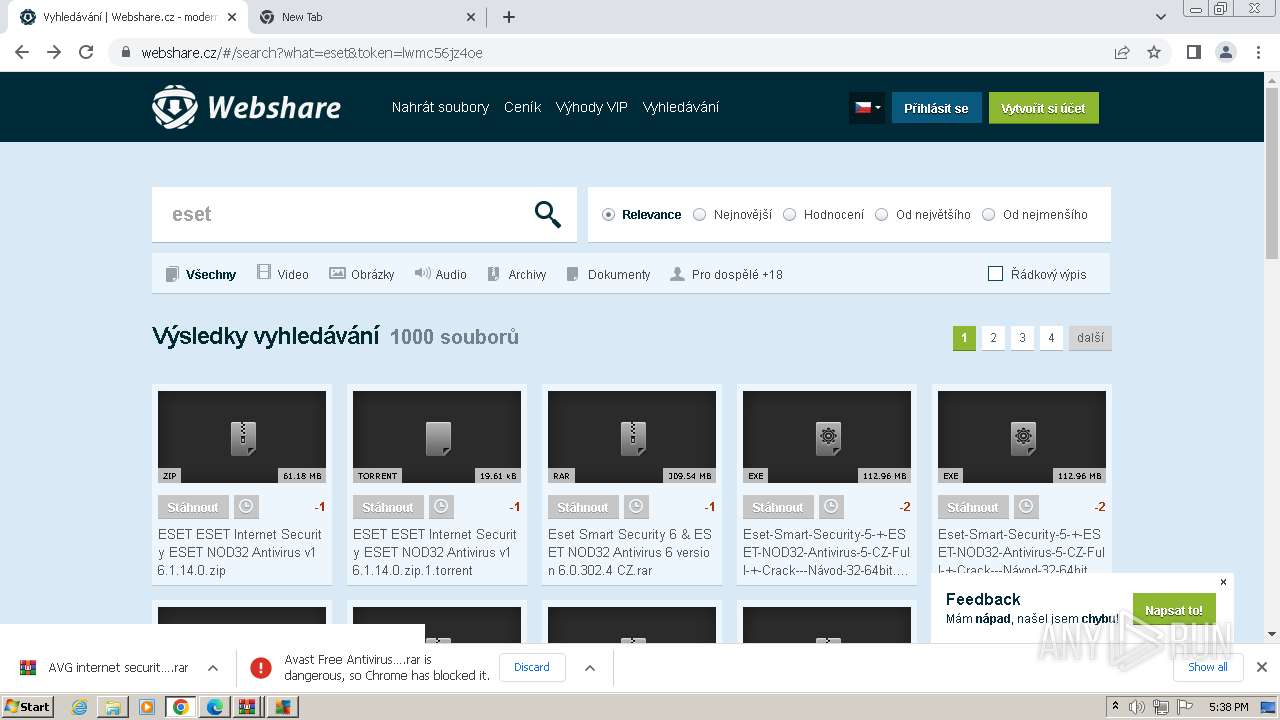Go back to the previous page
This screenshot has width=1280, height=720.
coord(22,52)
